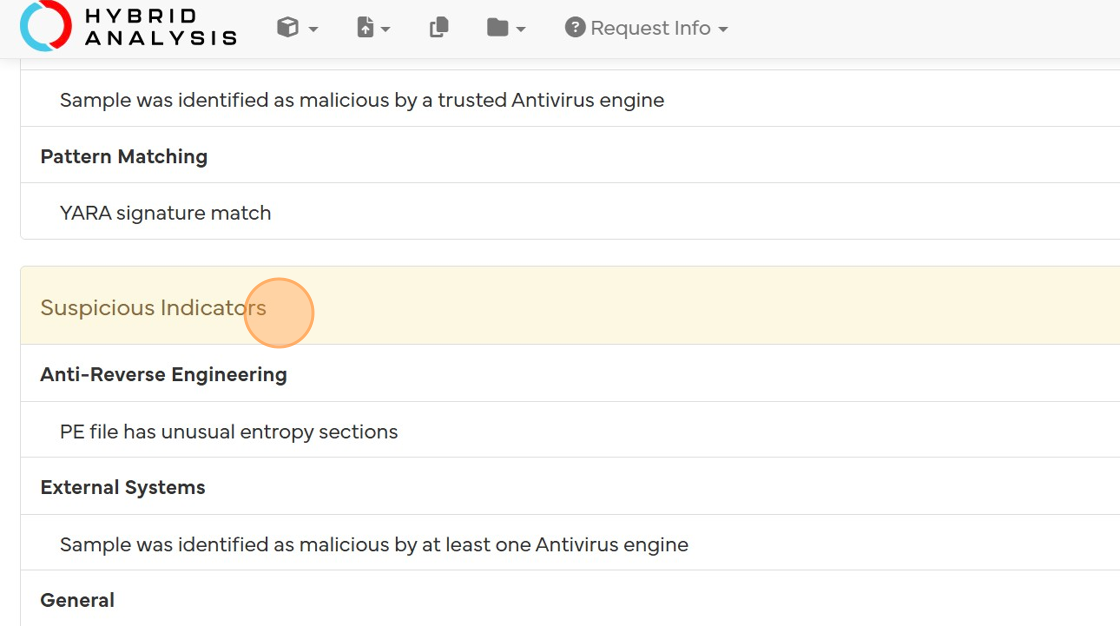Click the Anti-Reverse Engineering header
Screen dimensions: 1120x626
(x=163, y=374)
